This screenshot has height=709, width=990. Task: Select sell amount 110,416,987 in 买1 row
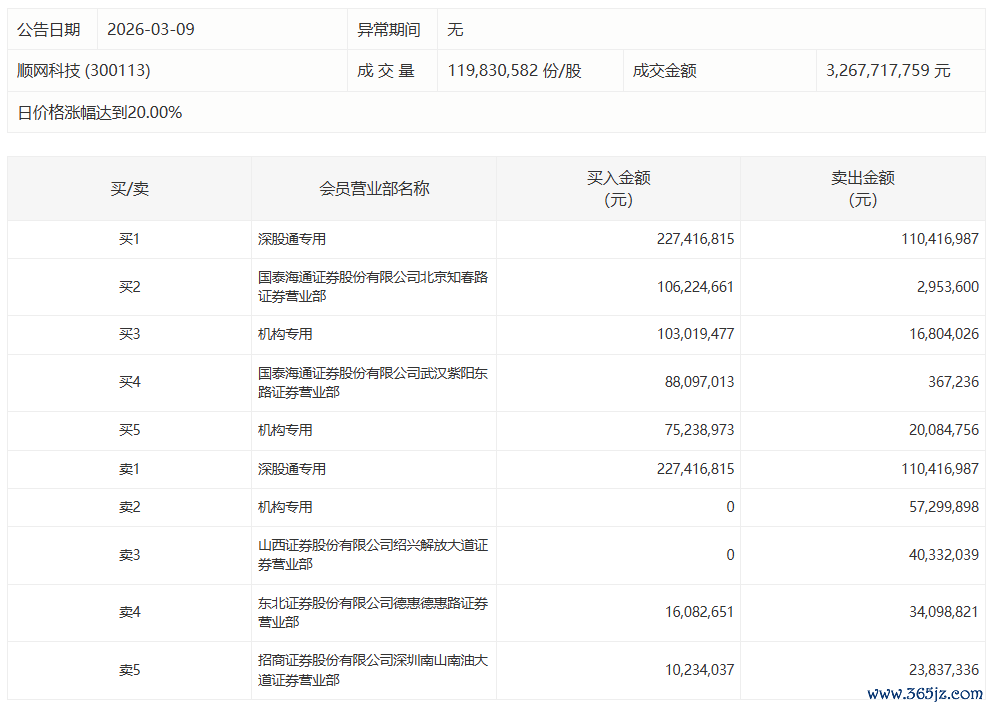point(939,239)
